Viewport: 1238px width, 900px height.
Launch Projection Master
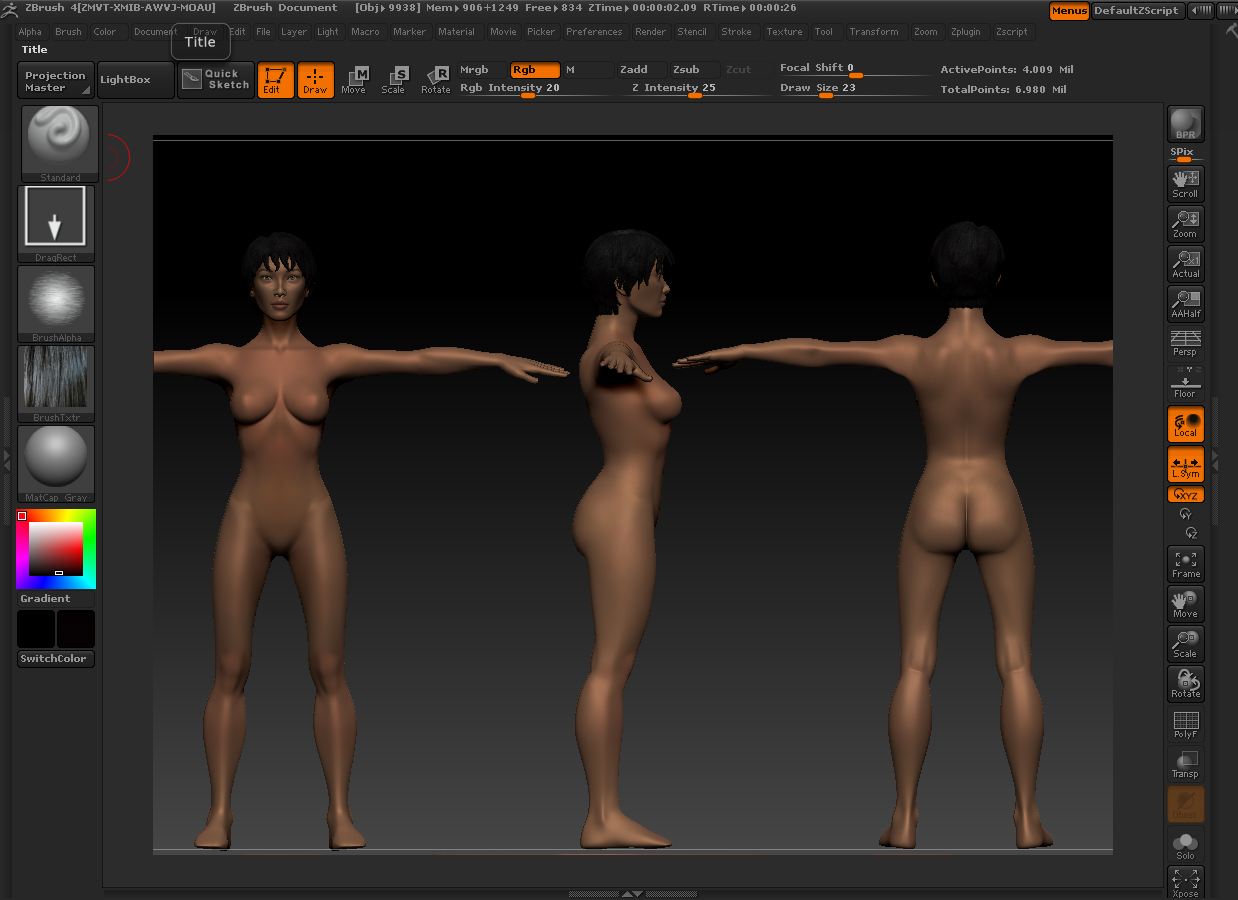tap(56, 81)
